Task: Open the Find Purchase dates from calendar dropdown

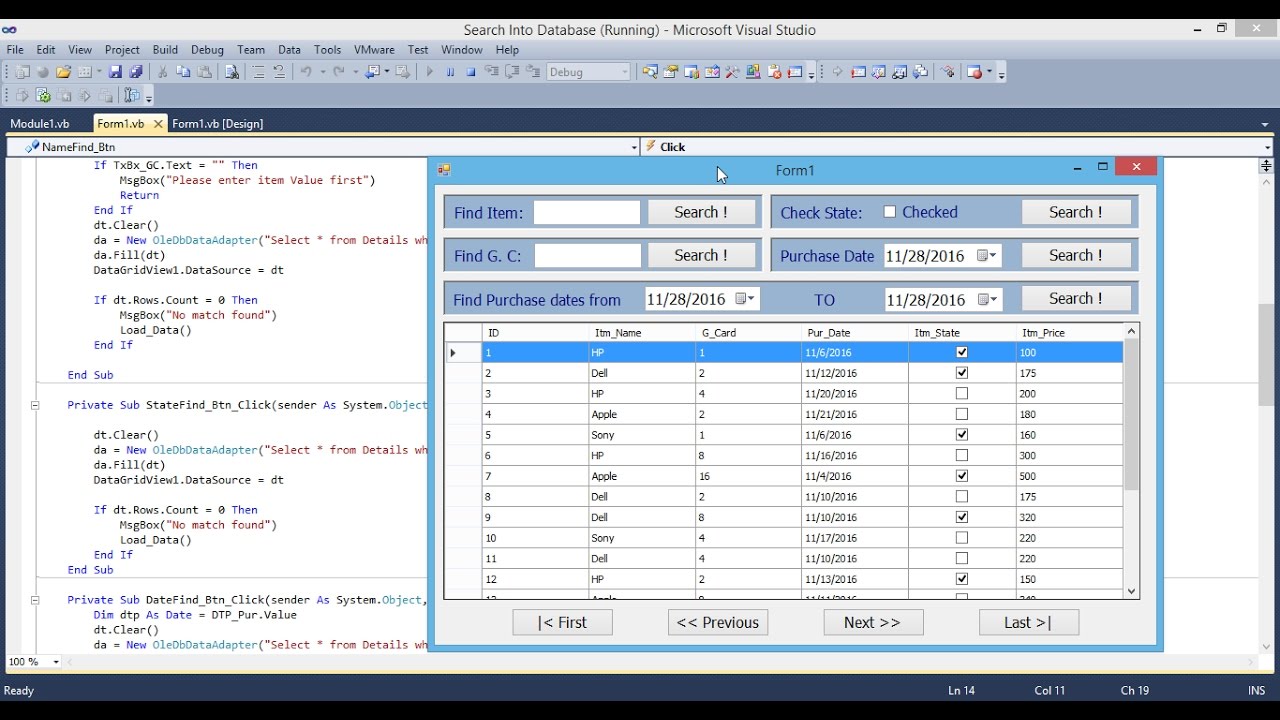Action: click(746, 299)
